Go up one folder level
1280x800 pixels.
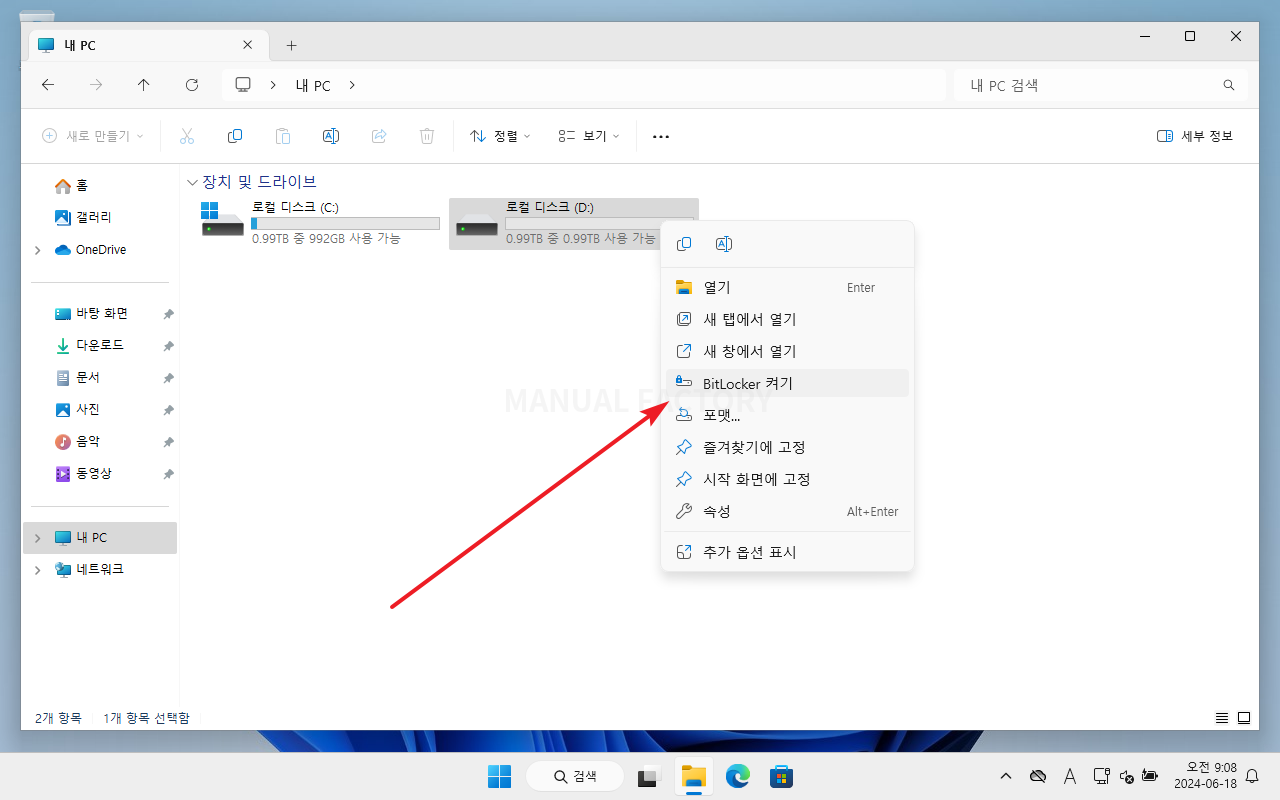pos(144,85)
